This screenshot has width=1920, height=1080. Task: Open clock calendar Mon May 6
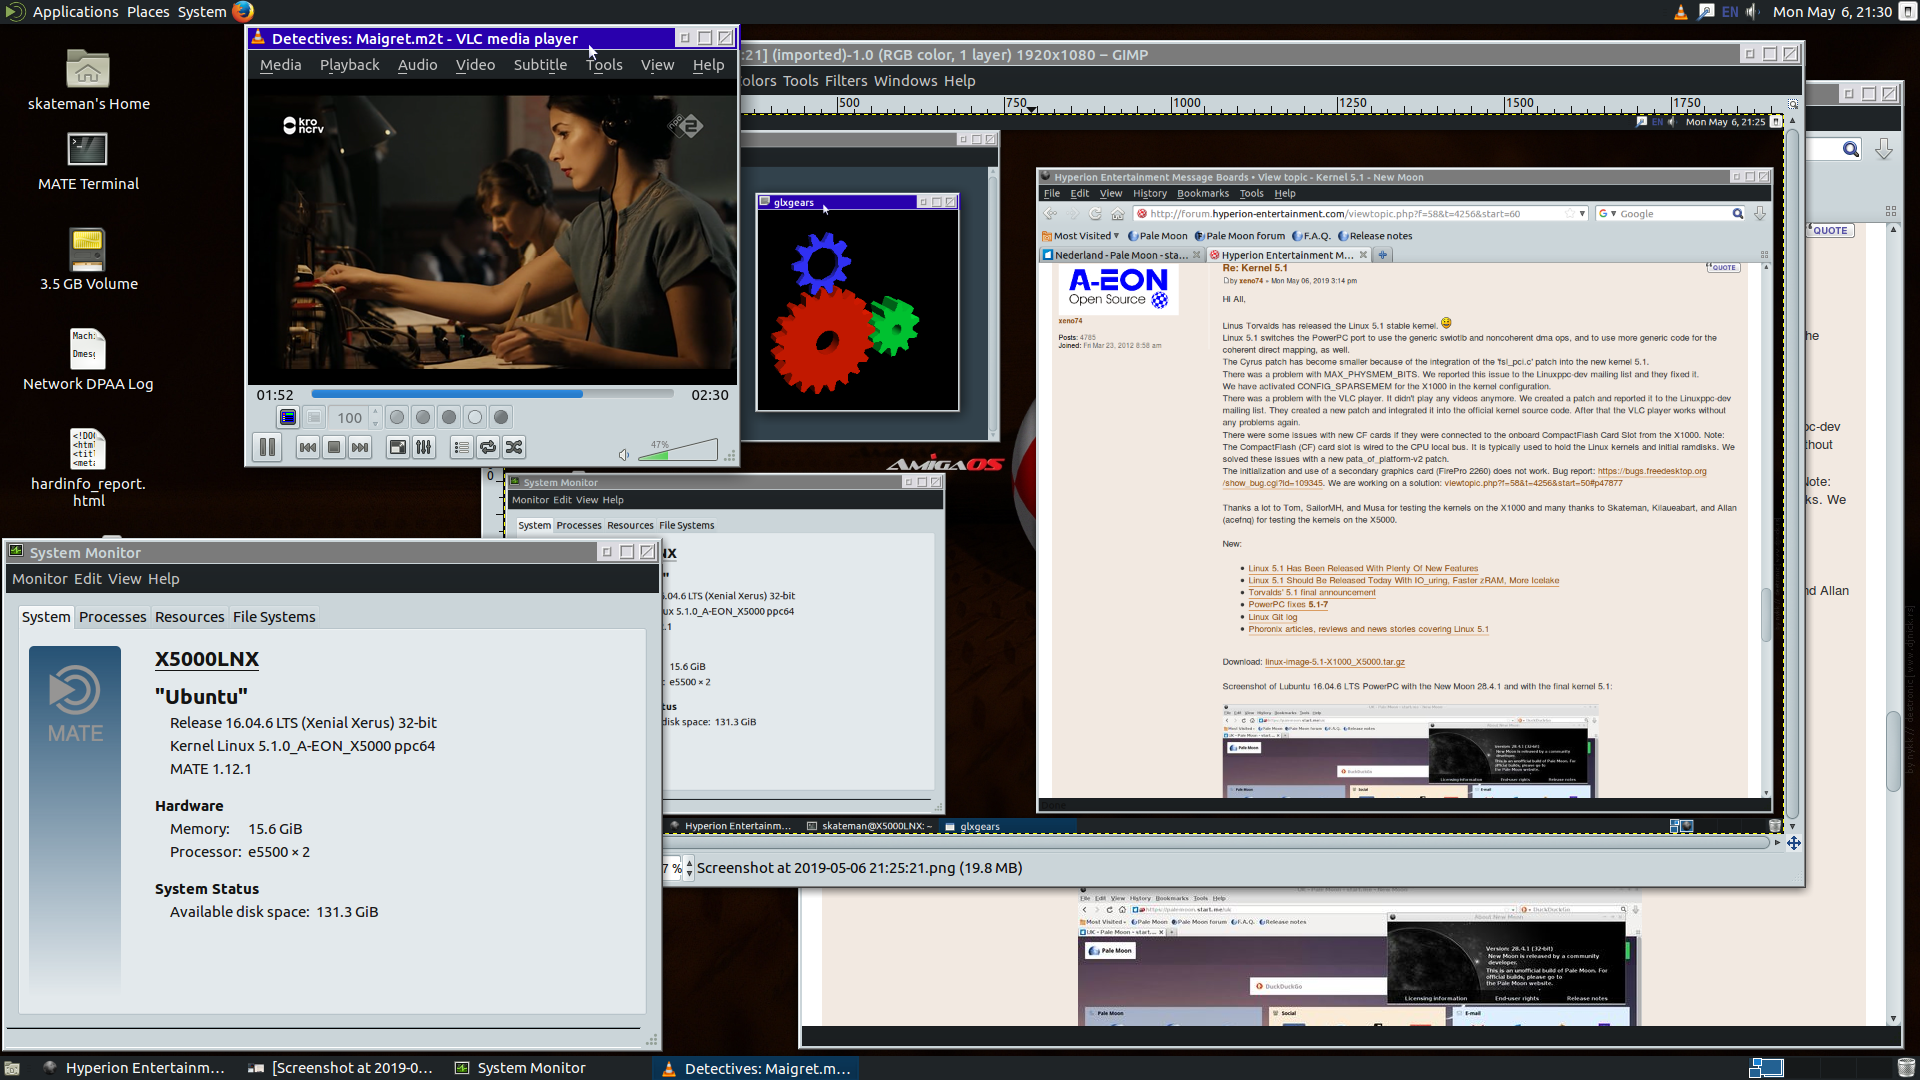click(x=1832, y=12)
